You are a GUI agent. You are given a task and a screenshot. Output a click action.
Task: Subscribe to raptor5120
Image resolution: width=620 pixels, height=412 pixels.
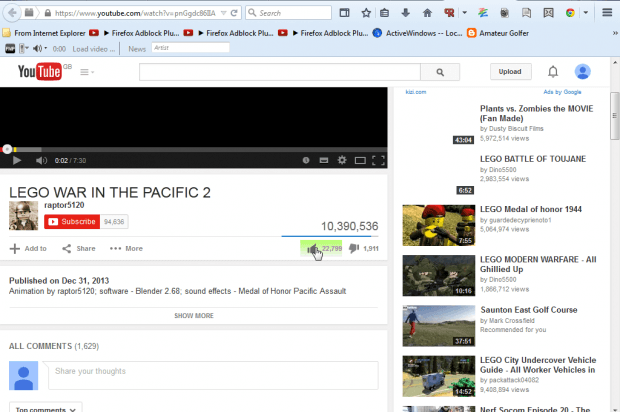(72, 221)
